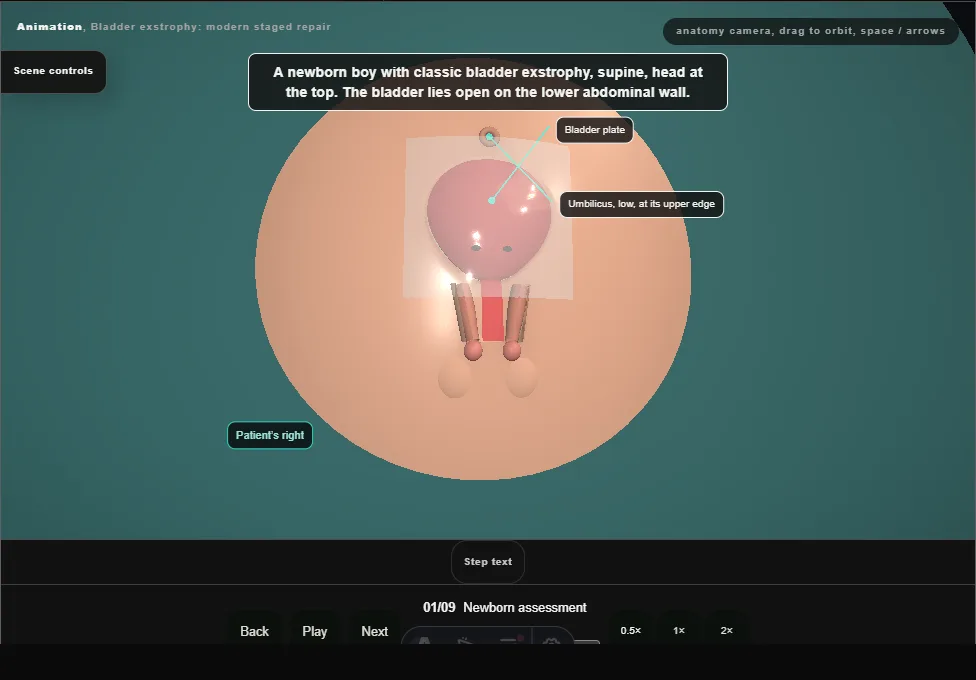Set playback speed to 0.5×
The height and width of the screenshot is (680, 976).
coord(631,630)
